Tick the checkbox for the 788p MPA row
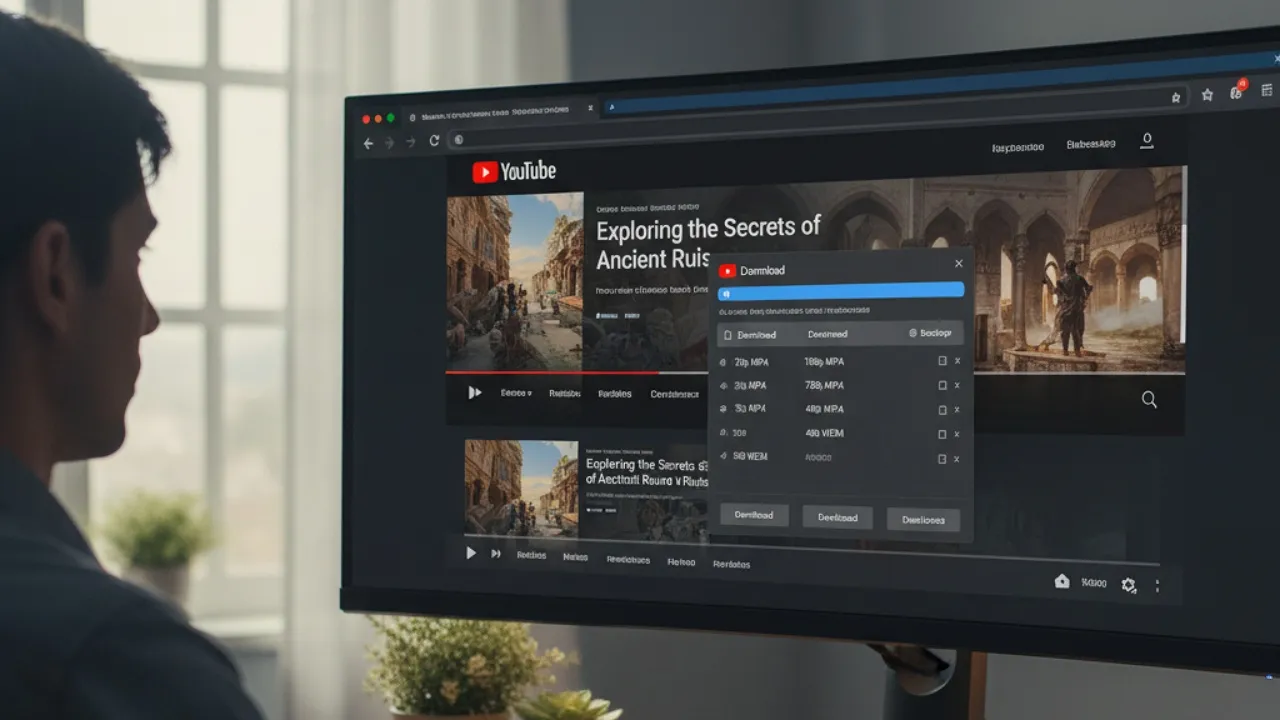 [942, 385]
